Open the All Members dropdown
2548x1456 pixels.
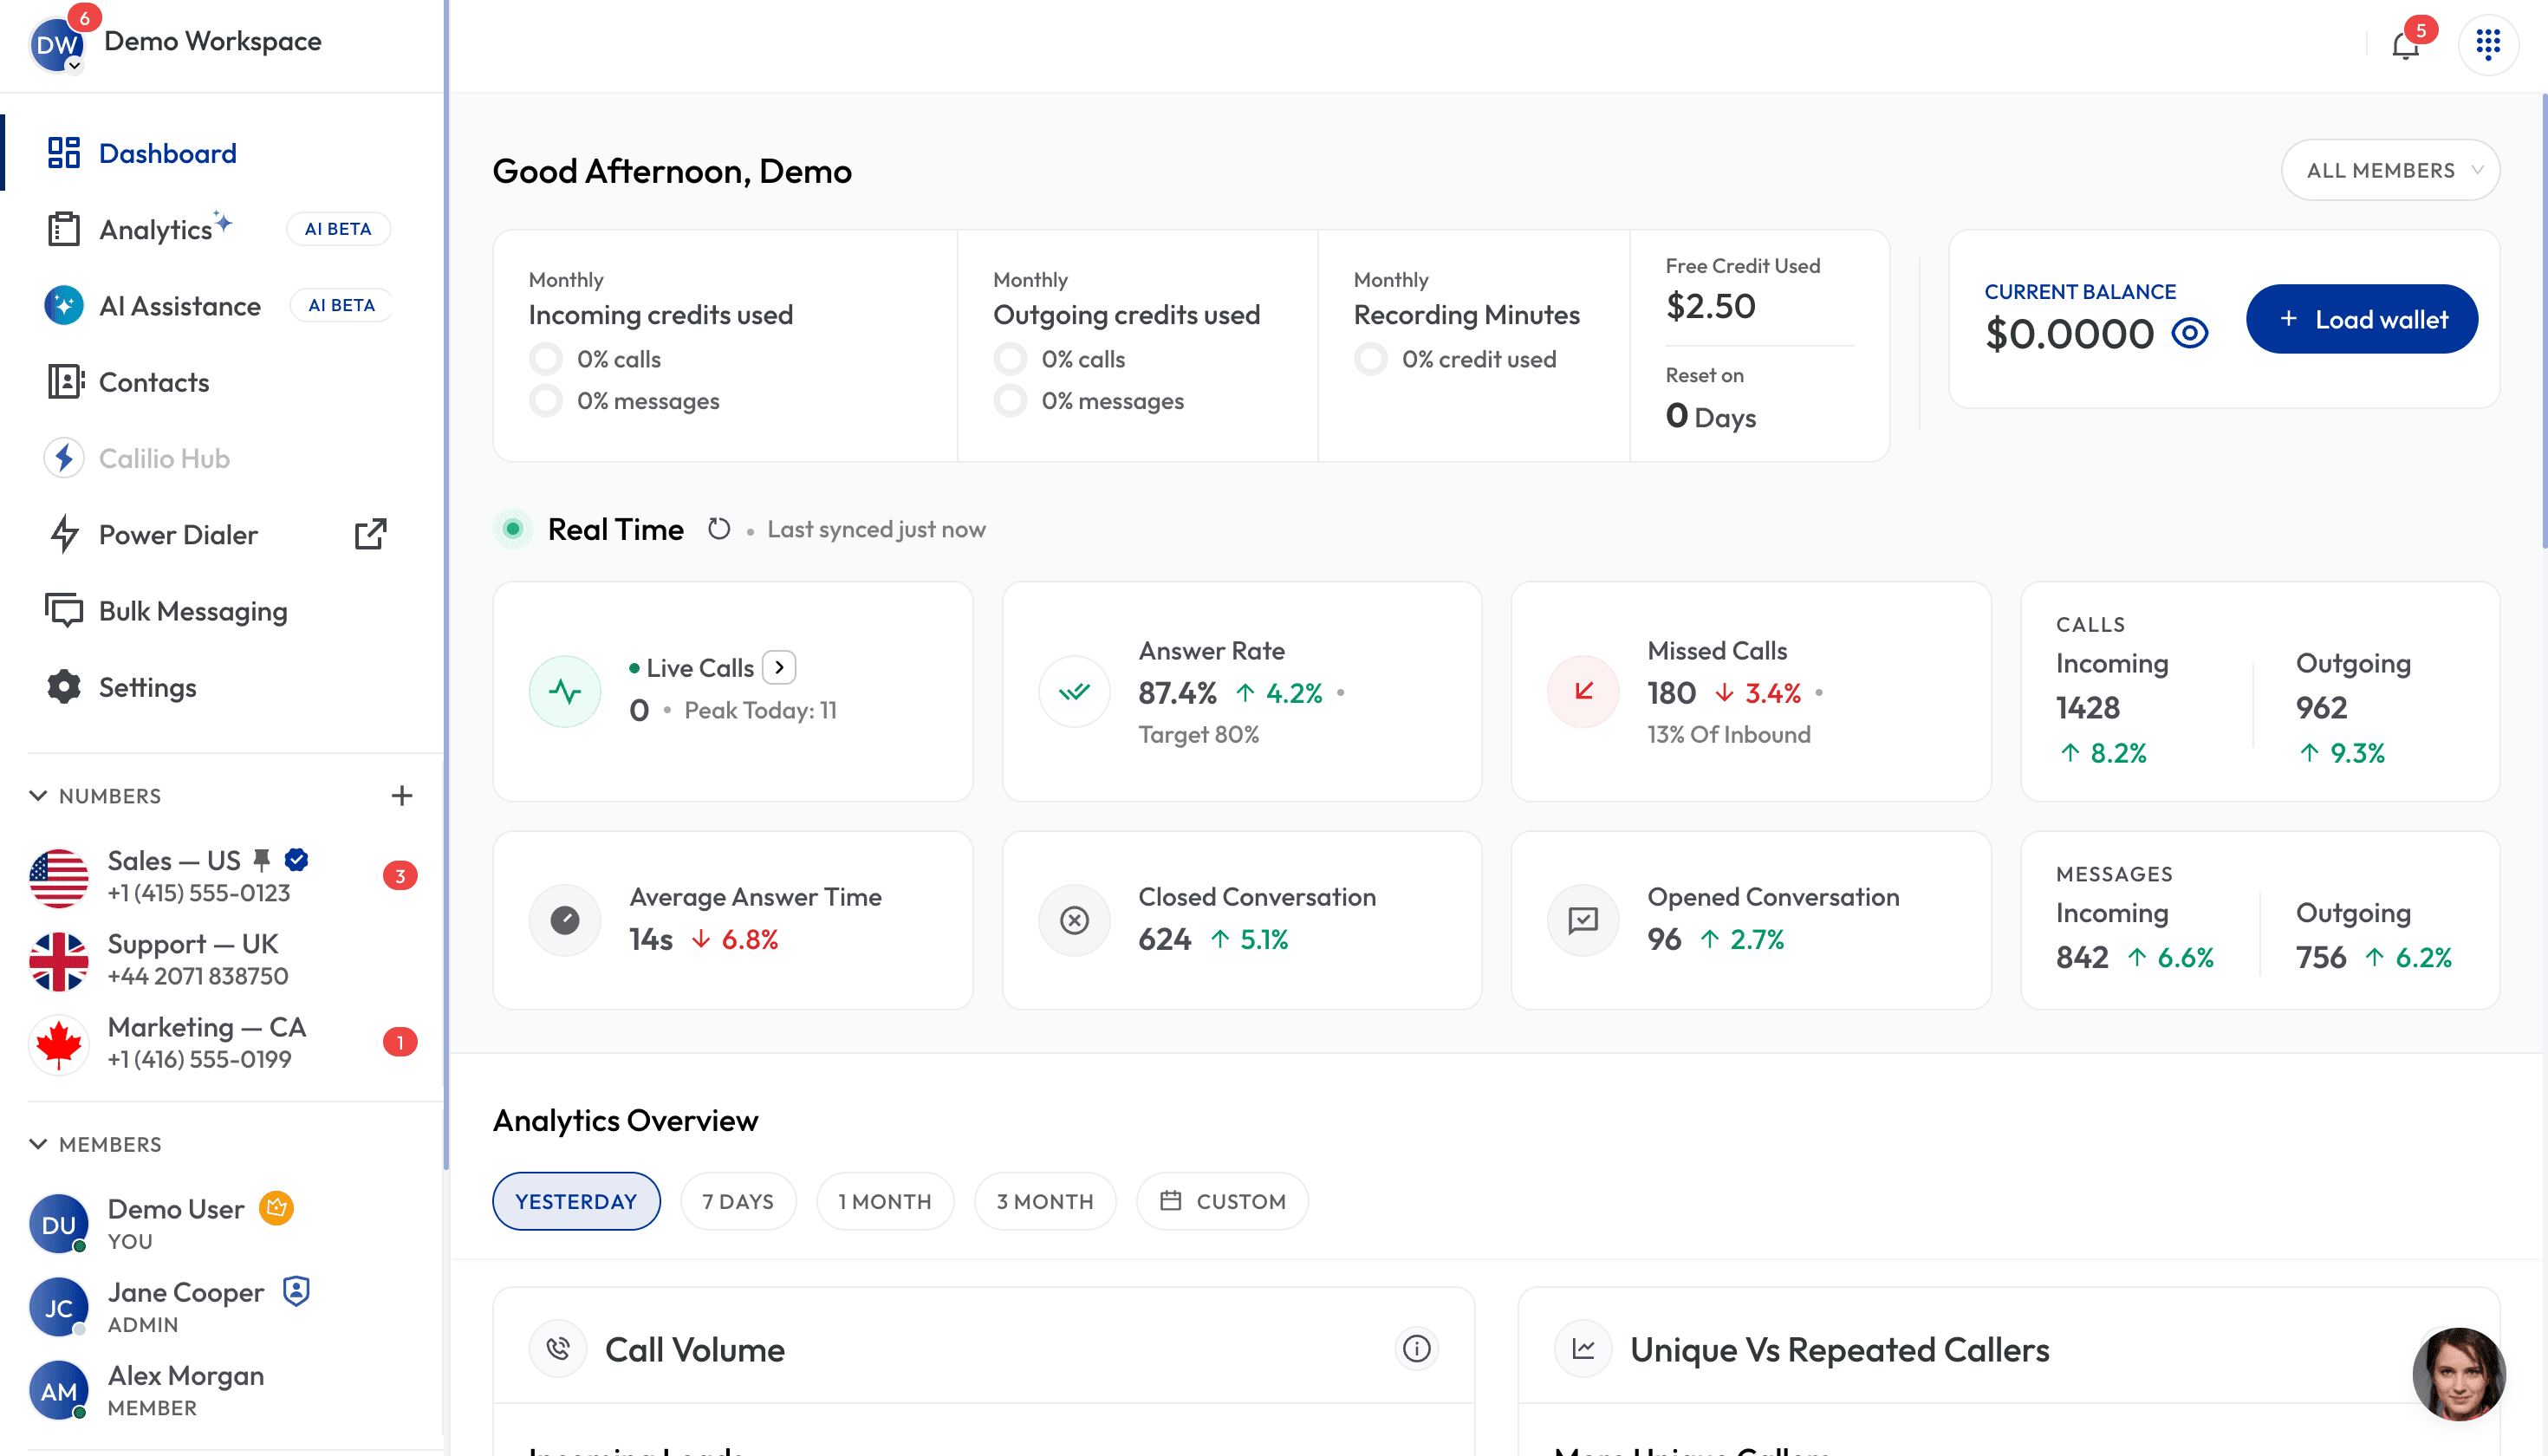2390,170
